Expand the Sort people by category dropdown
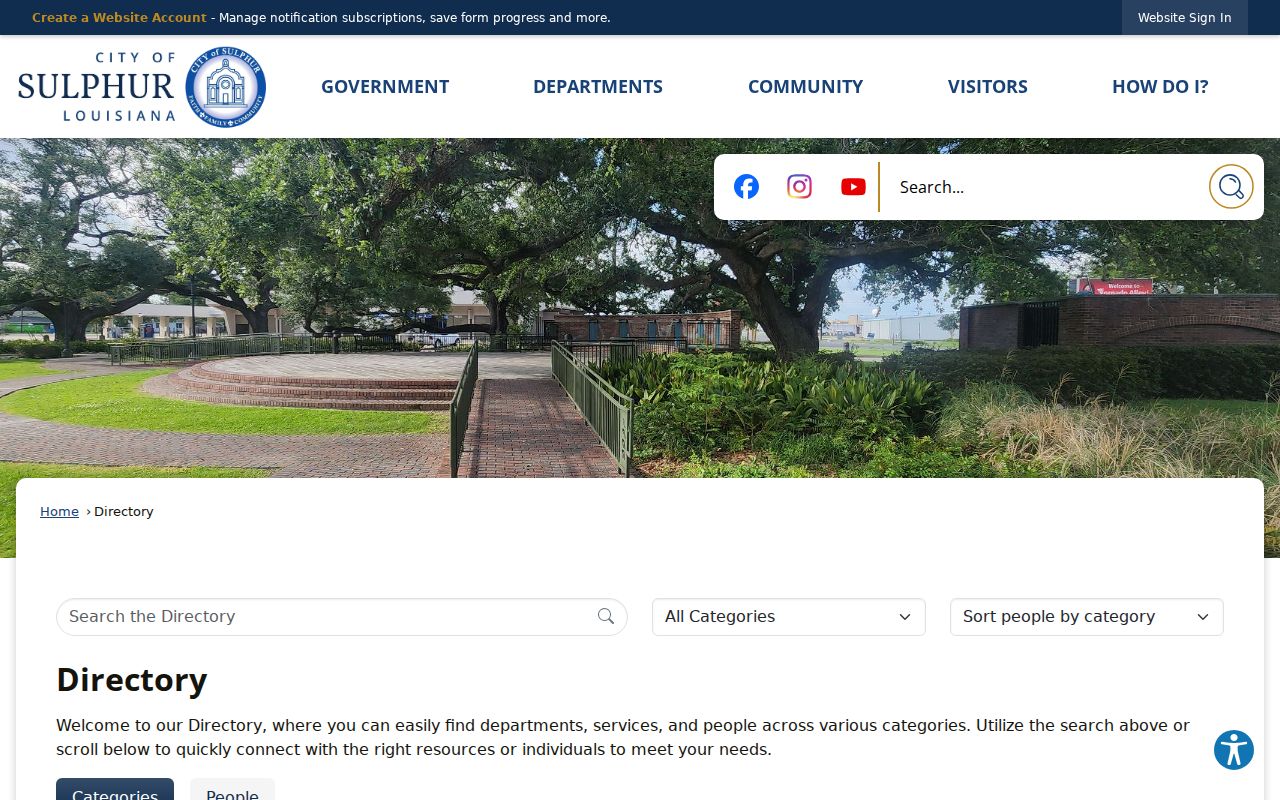 [1087, 617]
